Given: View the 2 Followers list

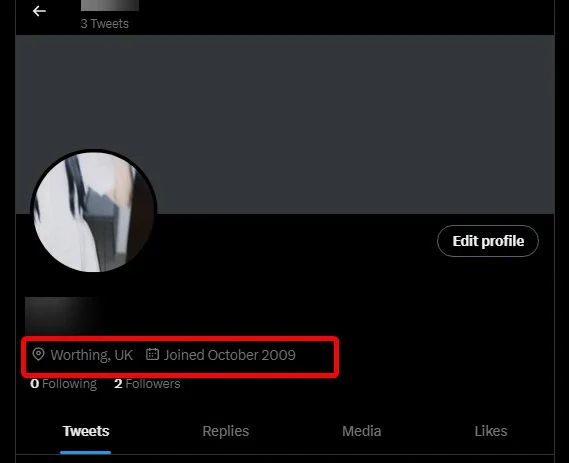Looking at the screenshot, I should point(147,384).
